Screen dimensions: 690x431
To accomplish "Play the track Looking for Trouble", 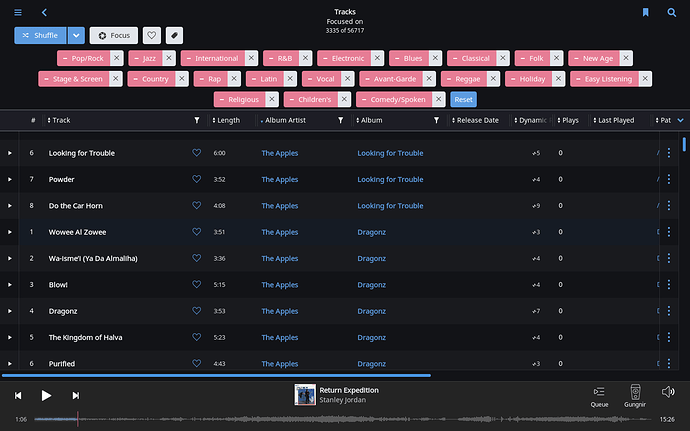I will coord(10,153).
